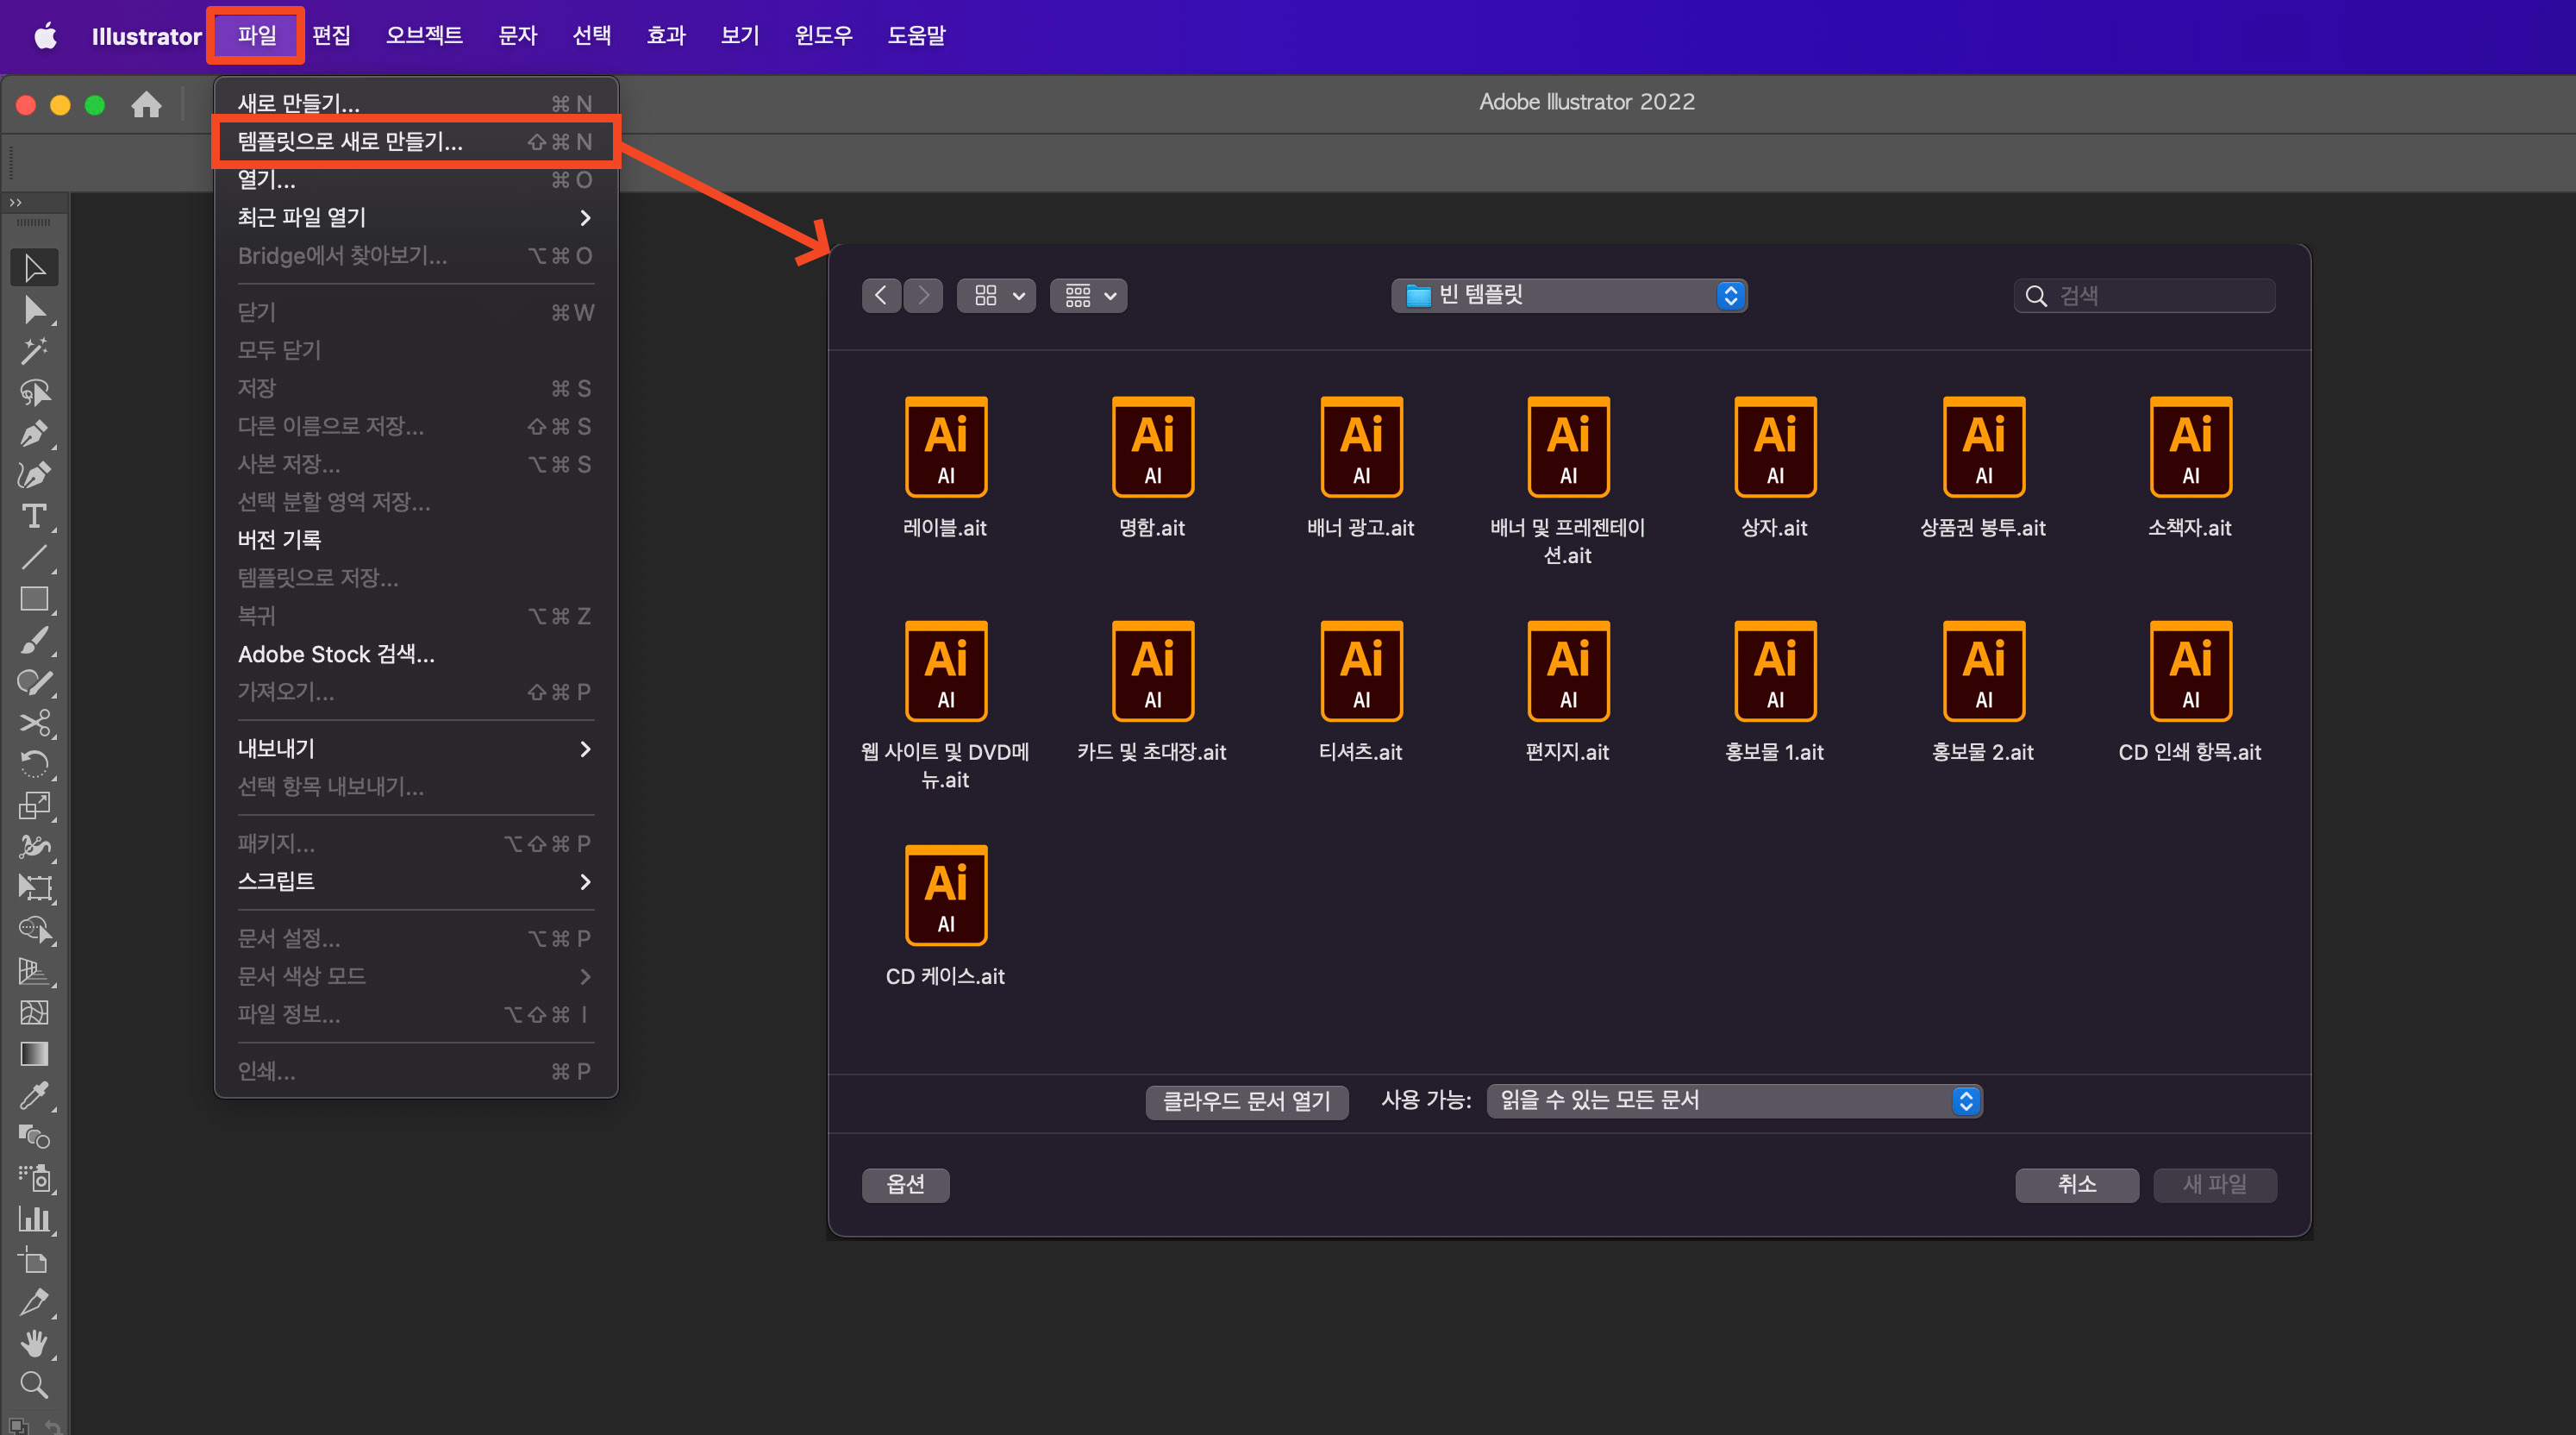The height and width of the screenshot is (1435, 2576).
Task: Click the 옵션 button
Action: (905, 1184)
